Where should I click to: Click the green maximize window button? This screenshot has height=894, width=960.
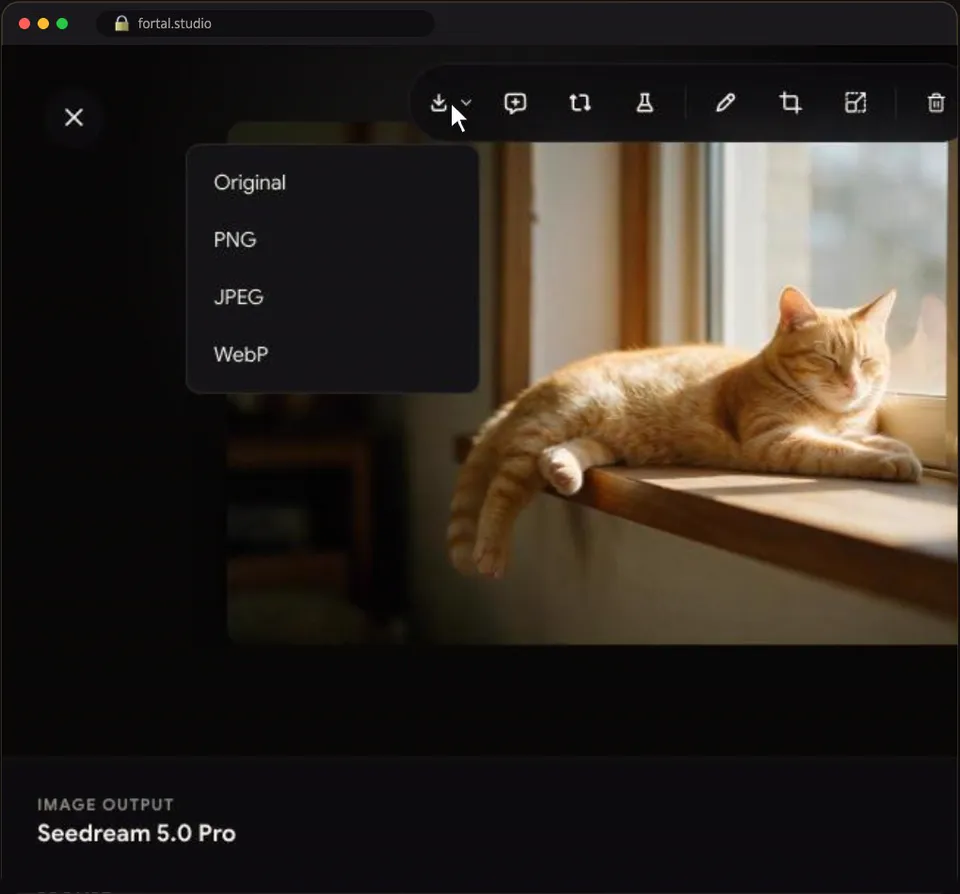pyautogui.click(x=62, y=23)
